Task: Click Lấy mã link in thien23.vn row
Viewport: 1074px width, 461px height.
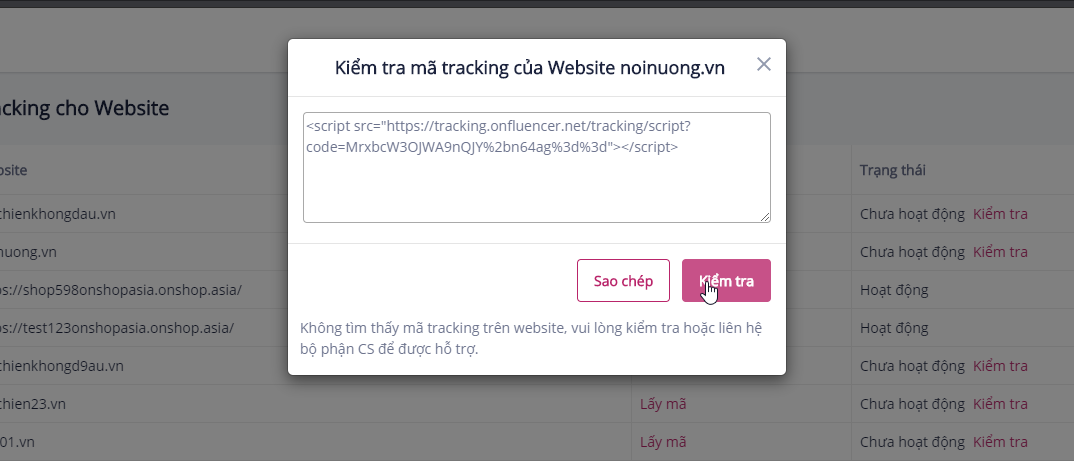Action: pyautogui.click(x=663, y=404)
